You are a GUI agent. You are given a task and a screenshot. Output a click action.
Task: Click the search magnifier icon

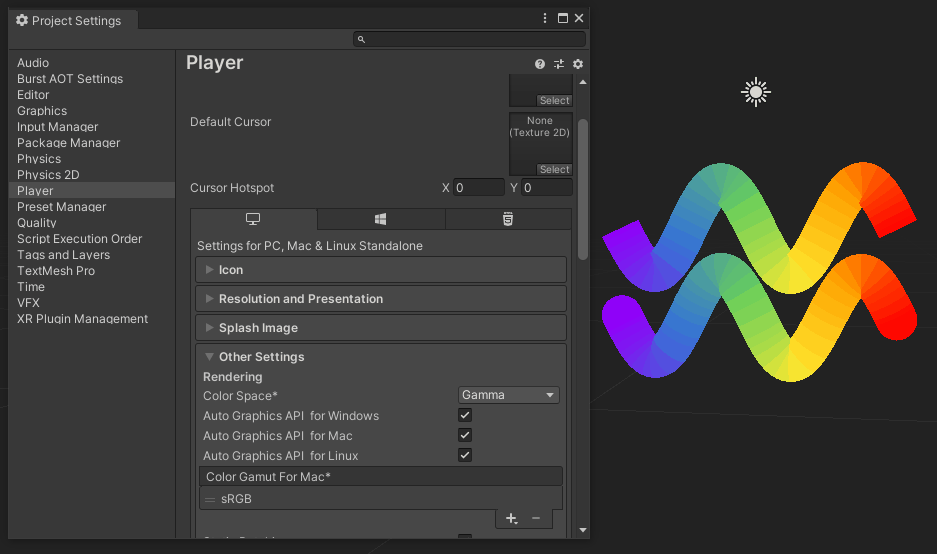362,39
